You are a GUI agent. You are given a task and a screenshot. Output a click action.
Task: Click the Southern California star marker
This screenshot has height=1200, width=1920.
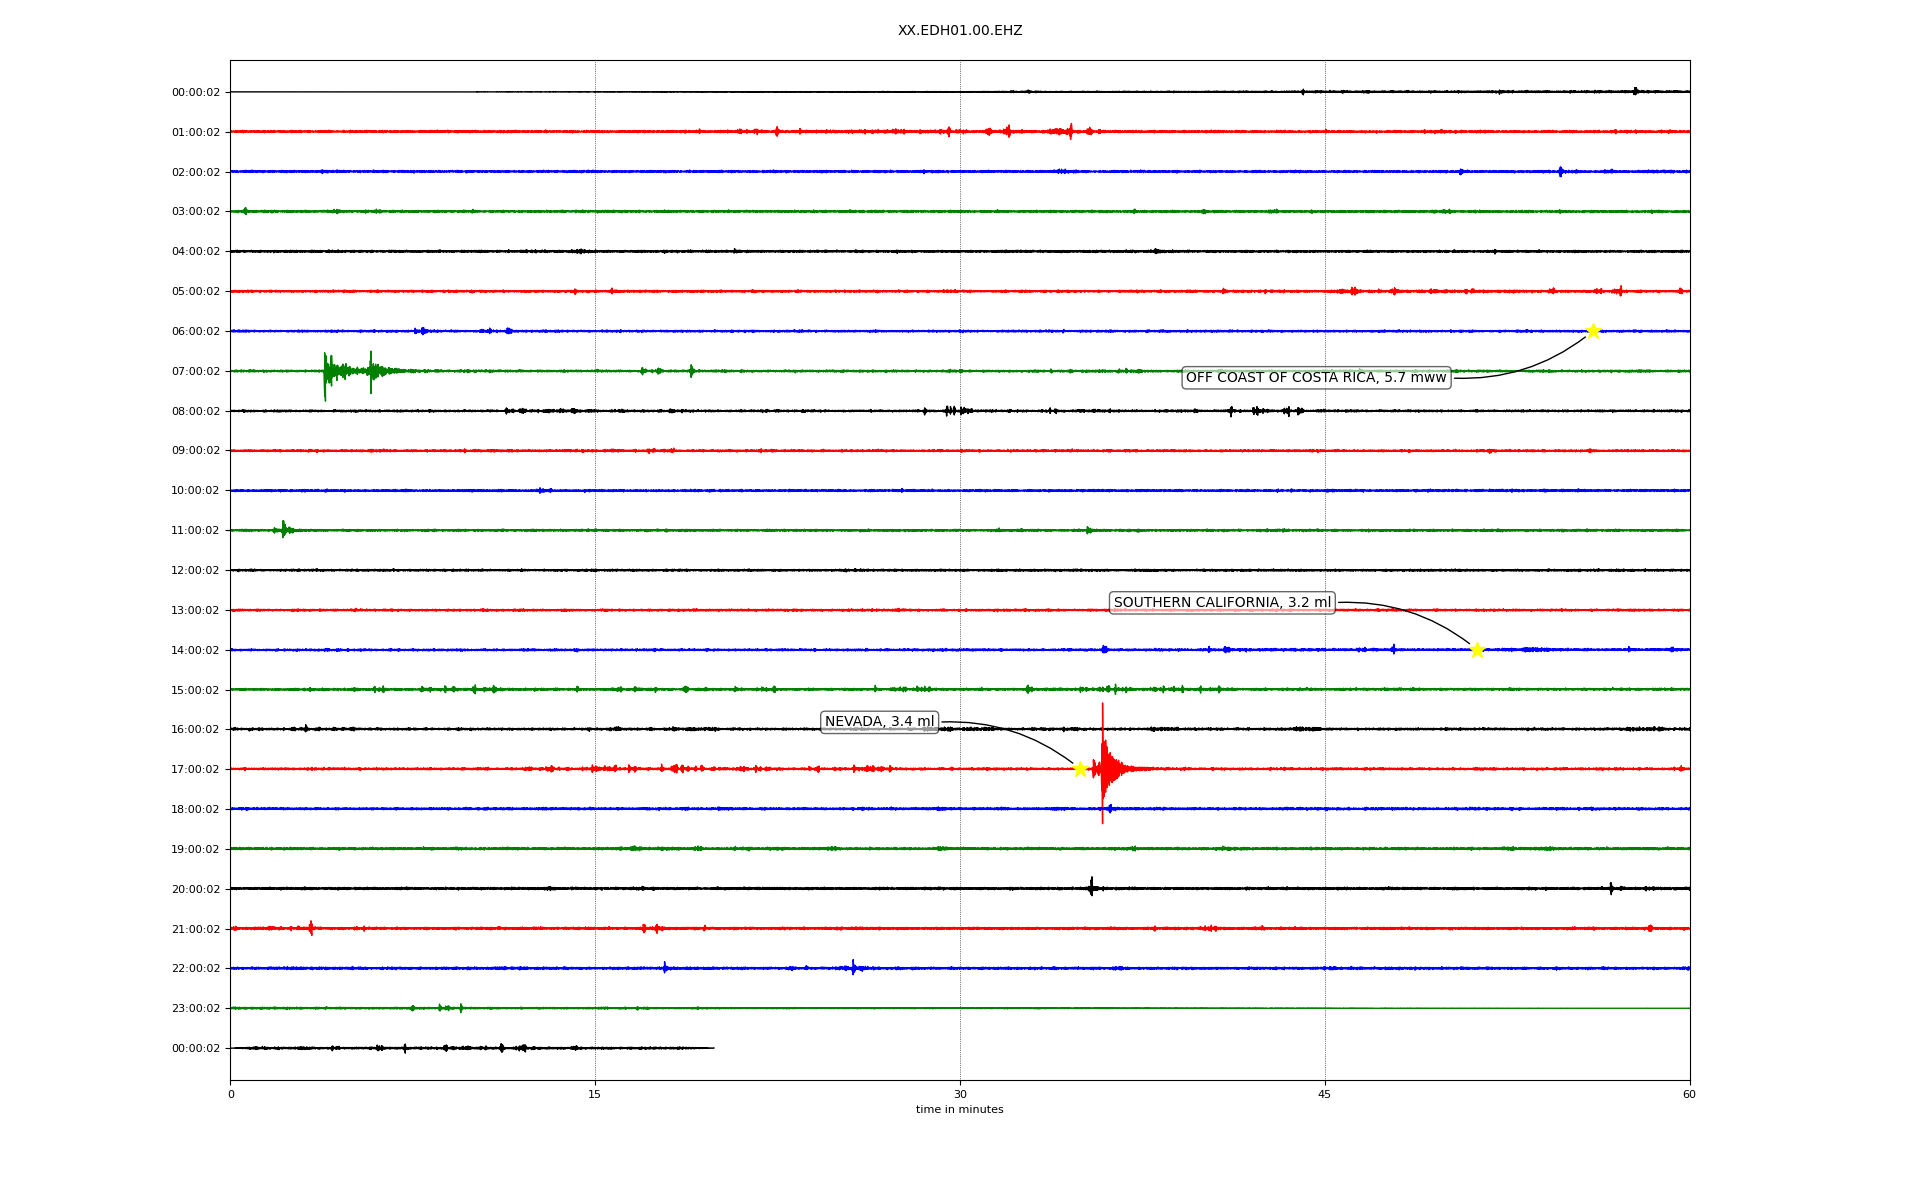pyautogui.click(x=1477, y=650)
